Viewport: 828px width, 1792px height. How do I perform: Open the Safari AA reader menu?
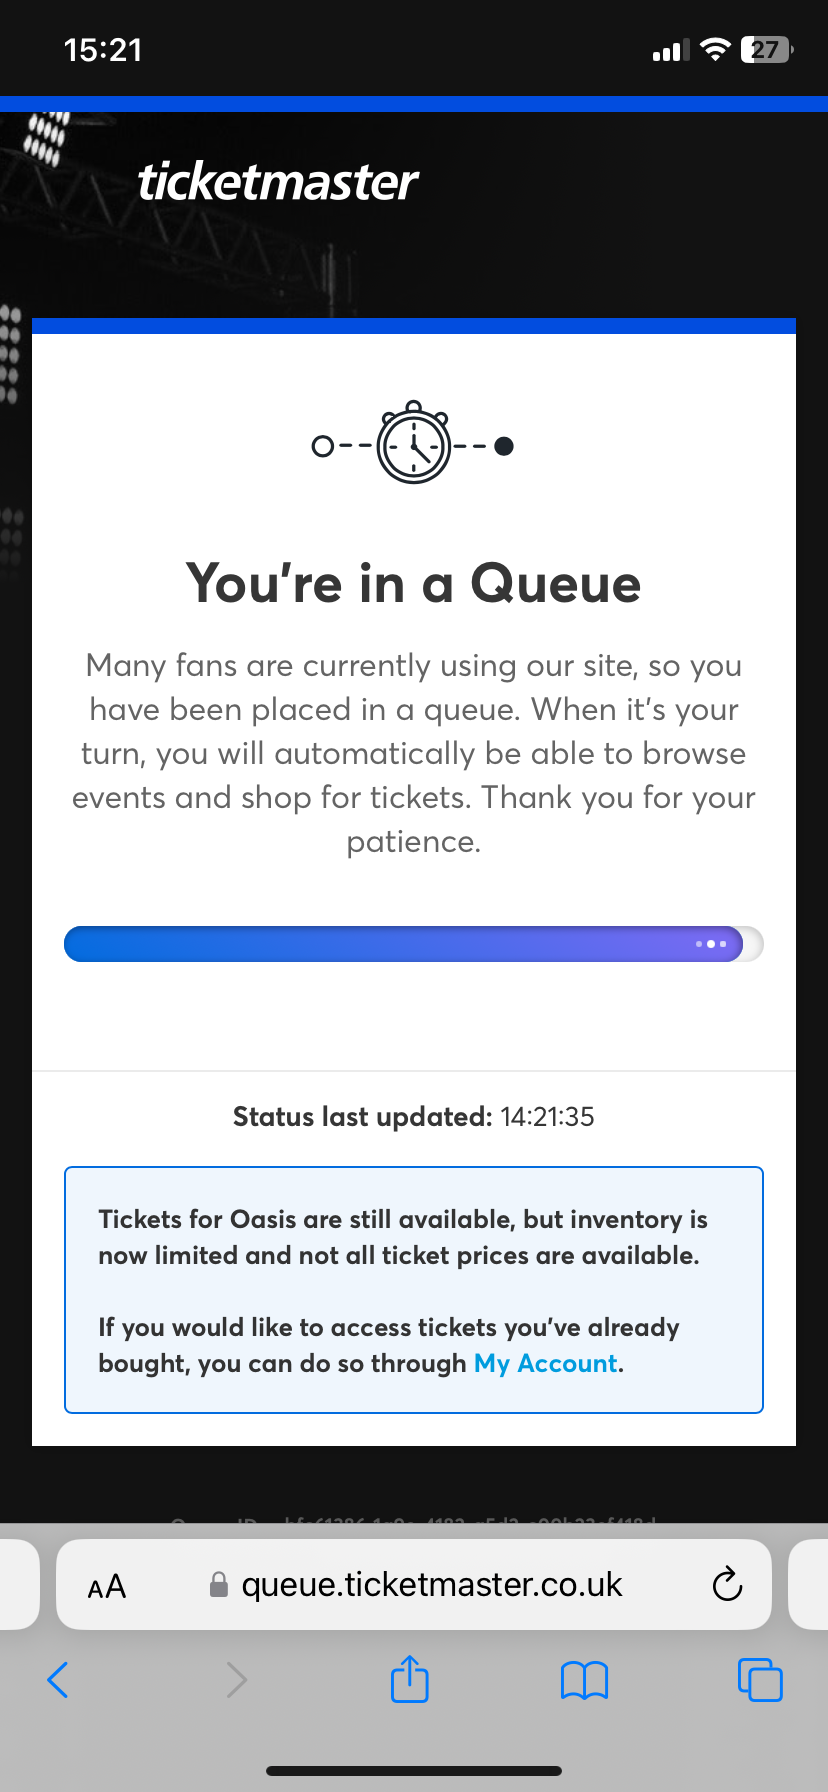pyautogui.click(x=107, y=1586)
